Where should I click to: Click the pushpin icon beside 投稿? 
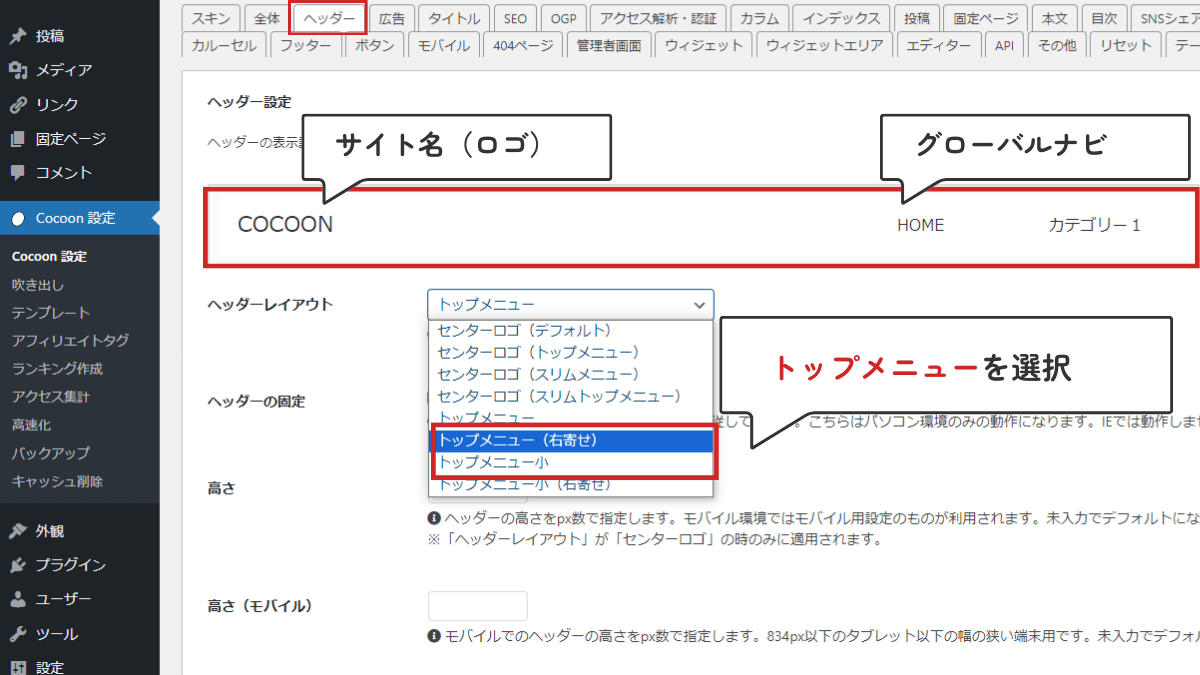click(18, 36)
